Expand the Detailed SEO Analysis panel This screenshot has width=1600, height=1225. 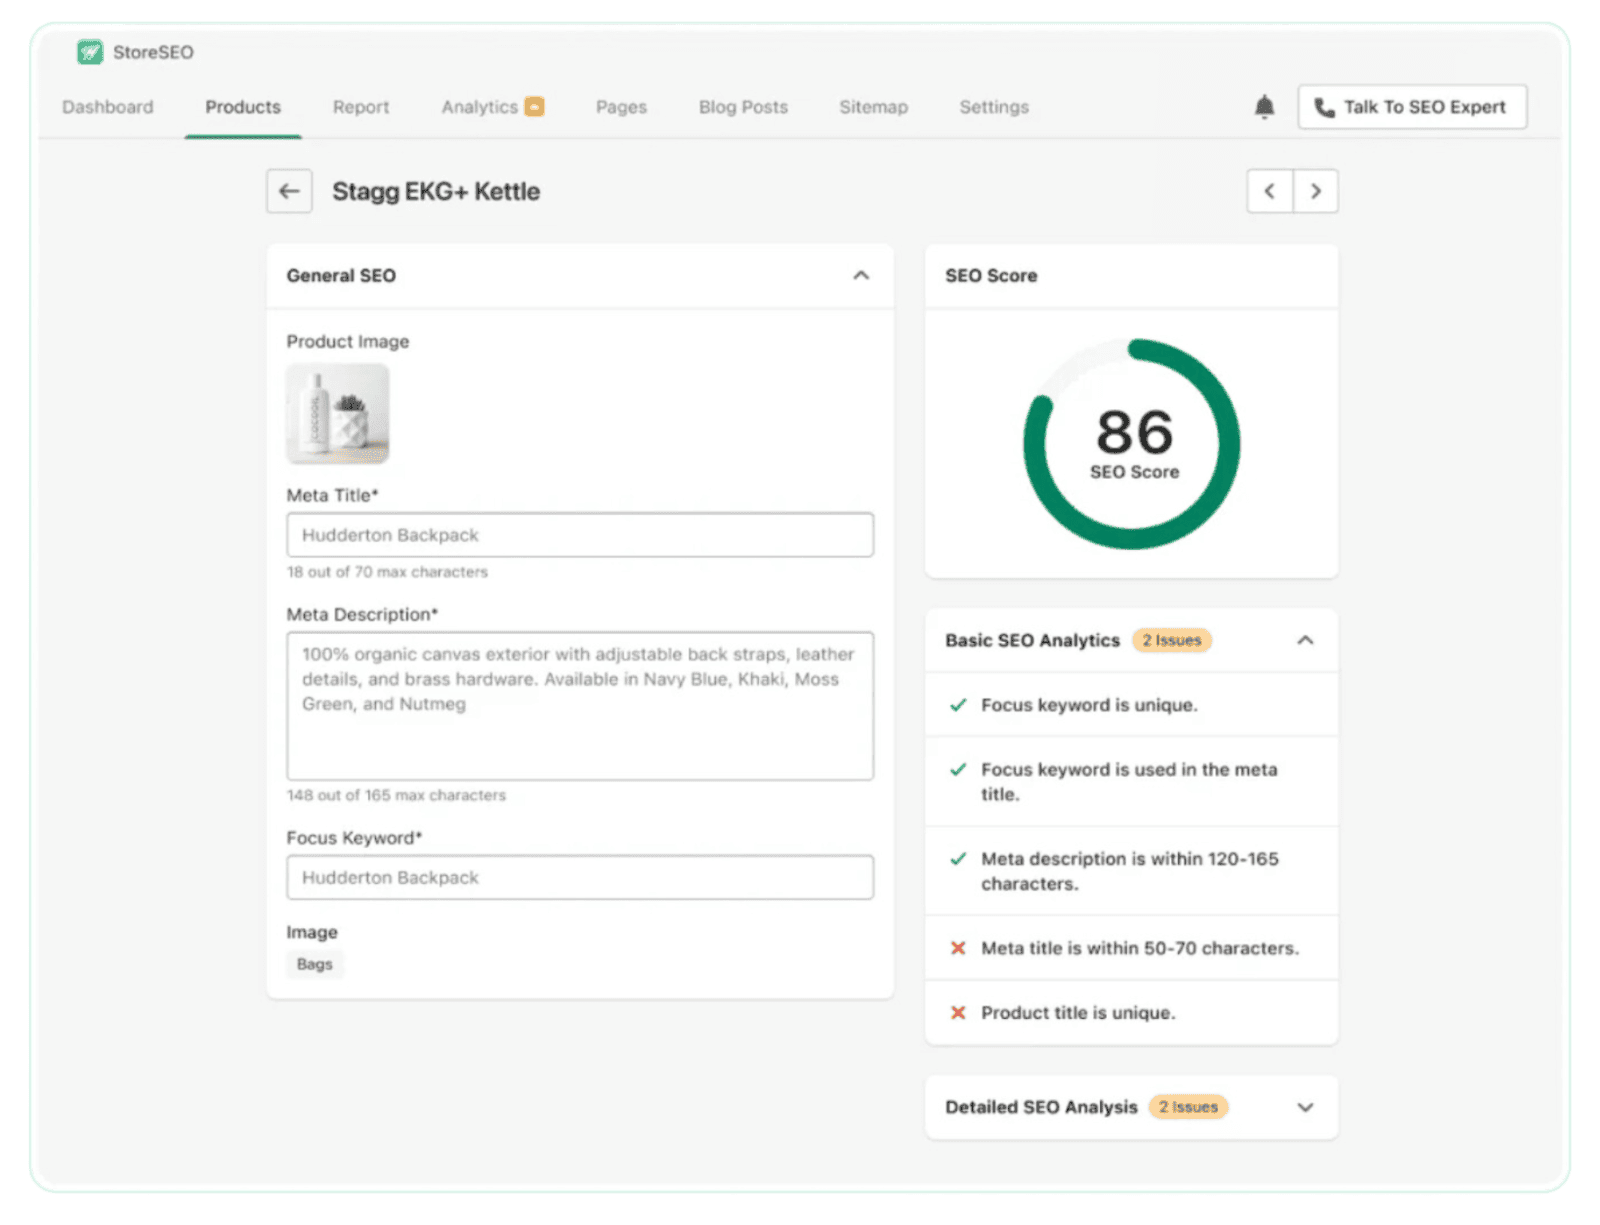tap(1305, 1107)
